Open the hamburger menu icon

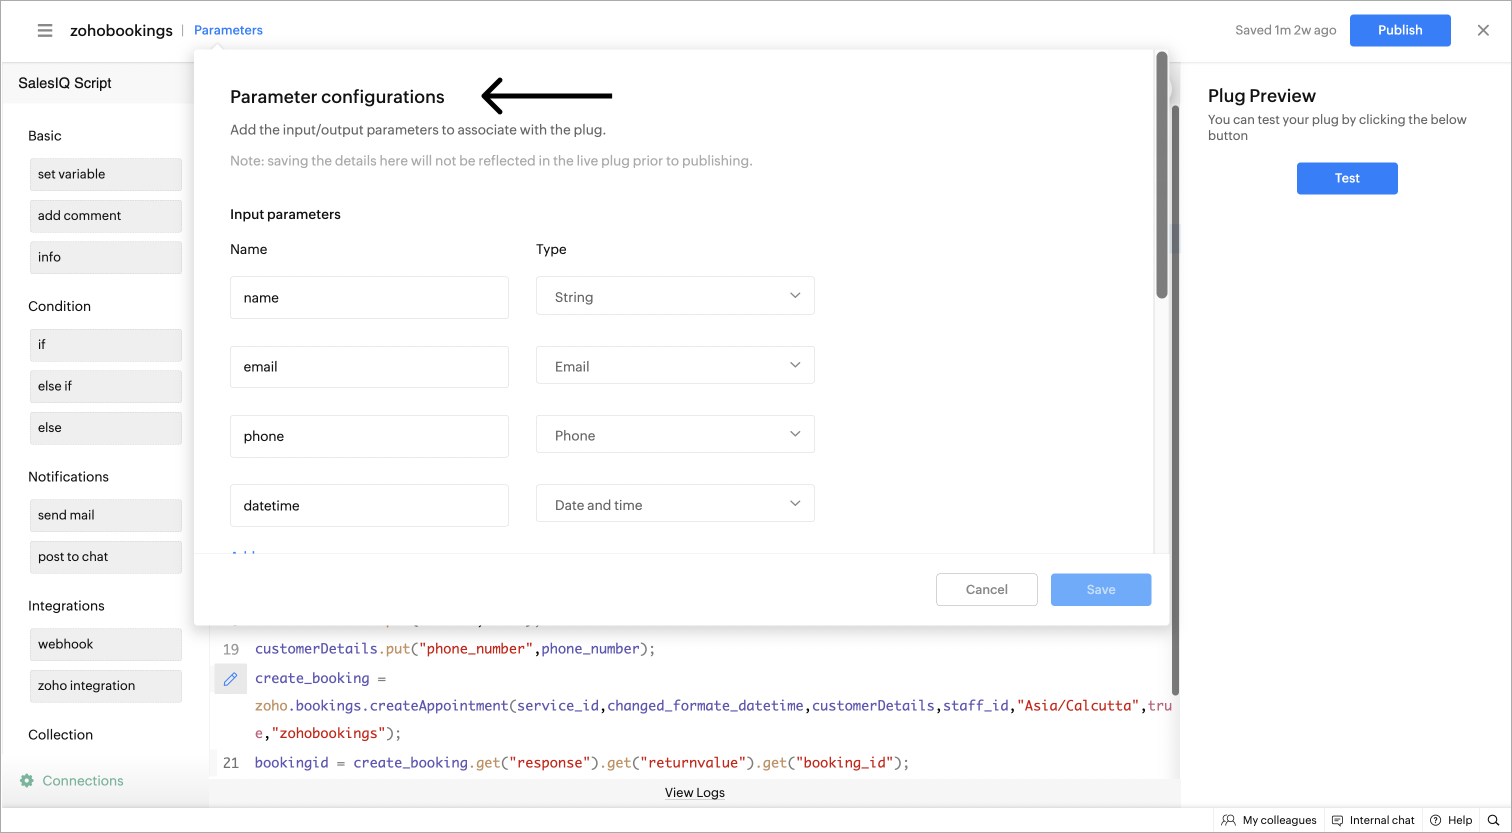pyautogui.click(x=45, y=30)
